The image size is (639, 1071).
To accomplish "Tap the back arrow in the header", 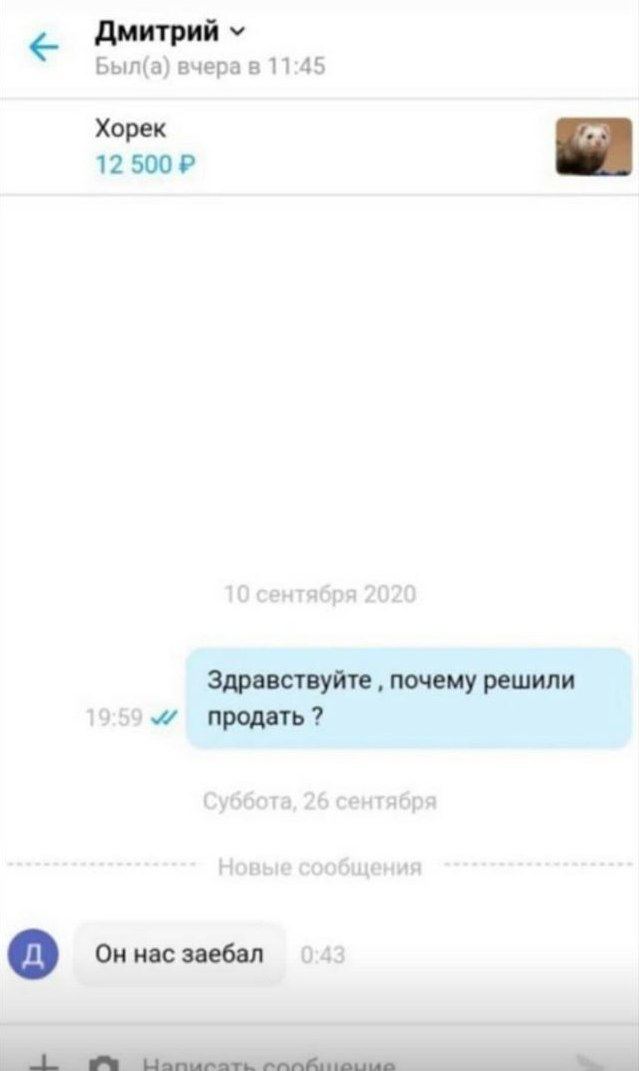I will 44,48.
